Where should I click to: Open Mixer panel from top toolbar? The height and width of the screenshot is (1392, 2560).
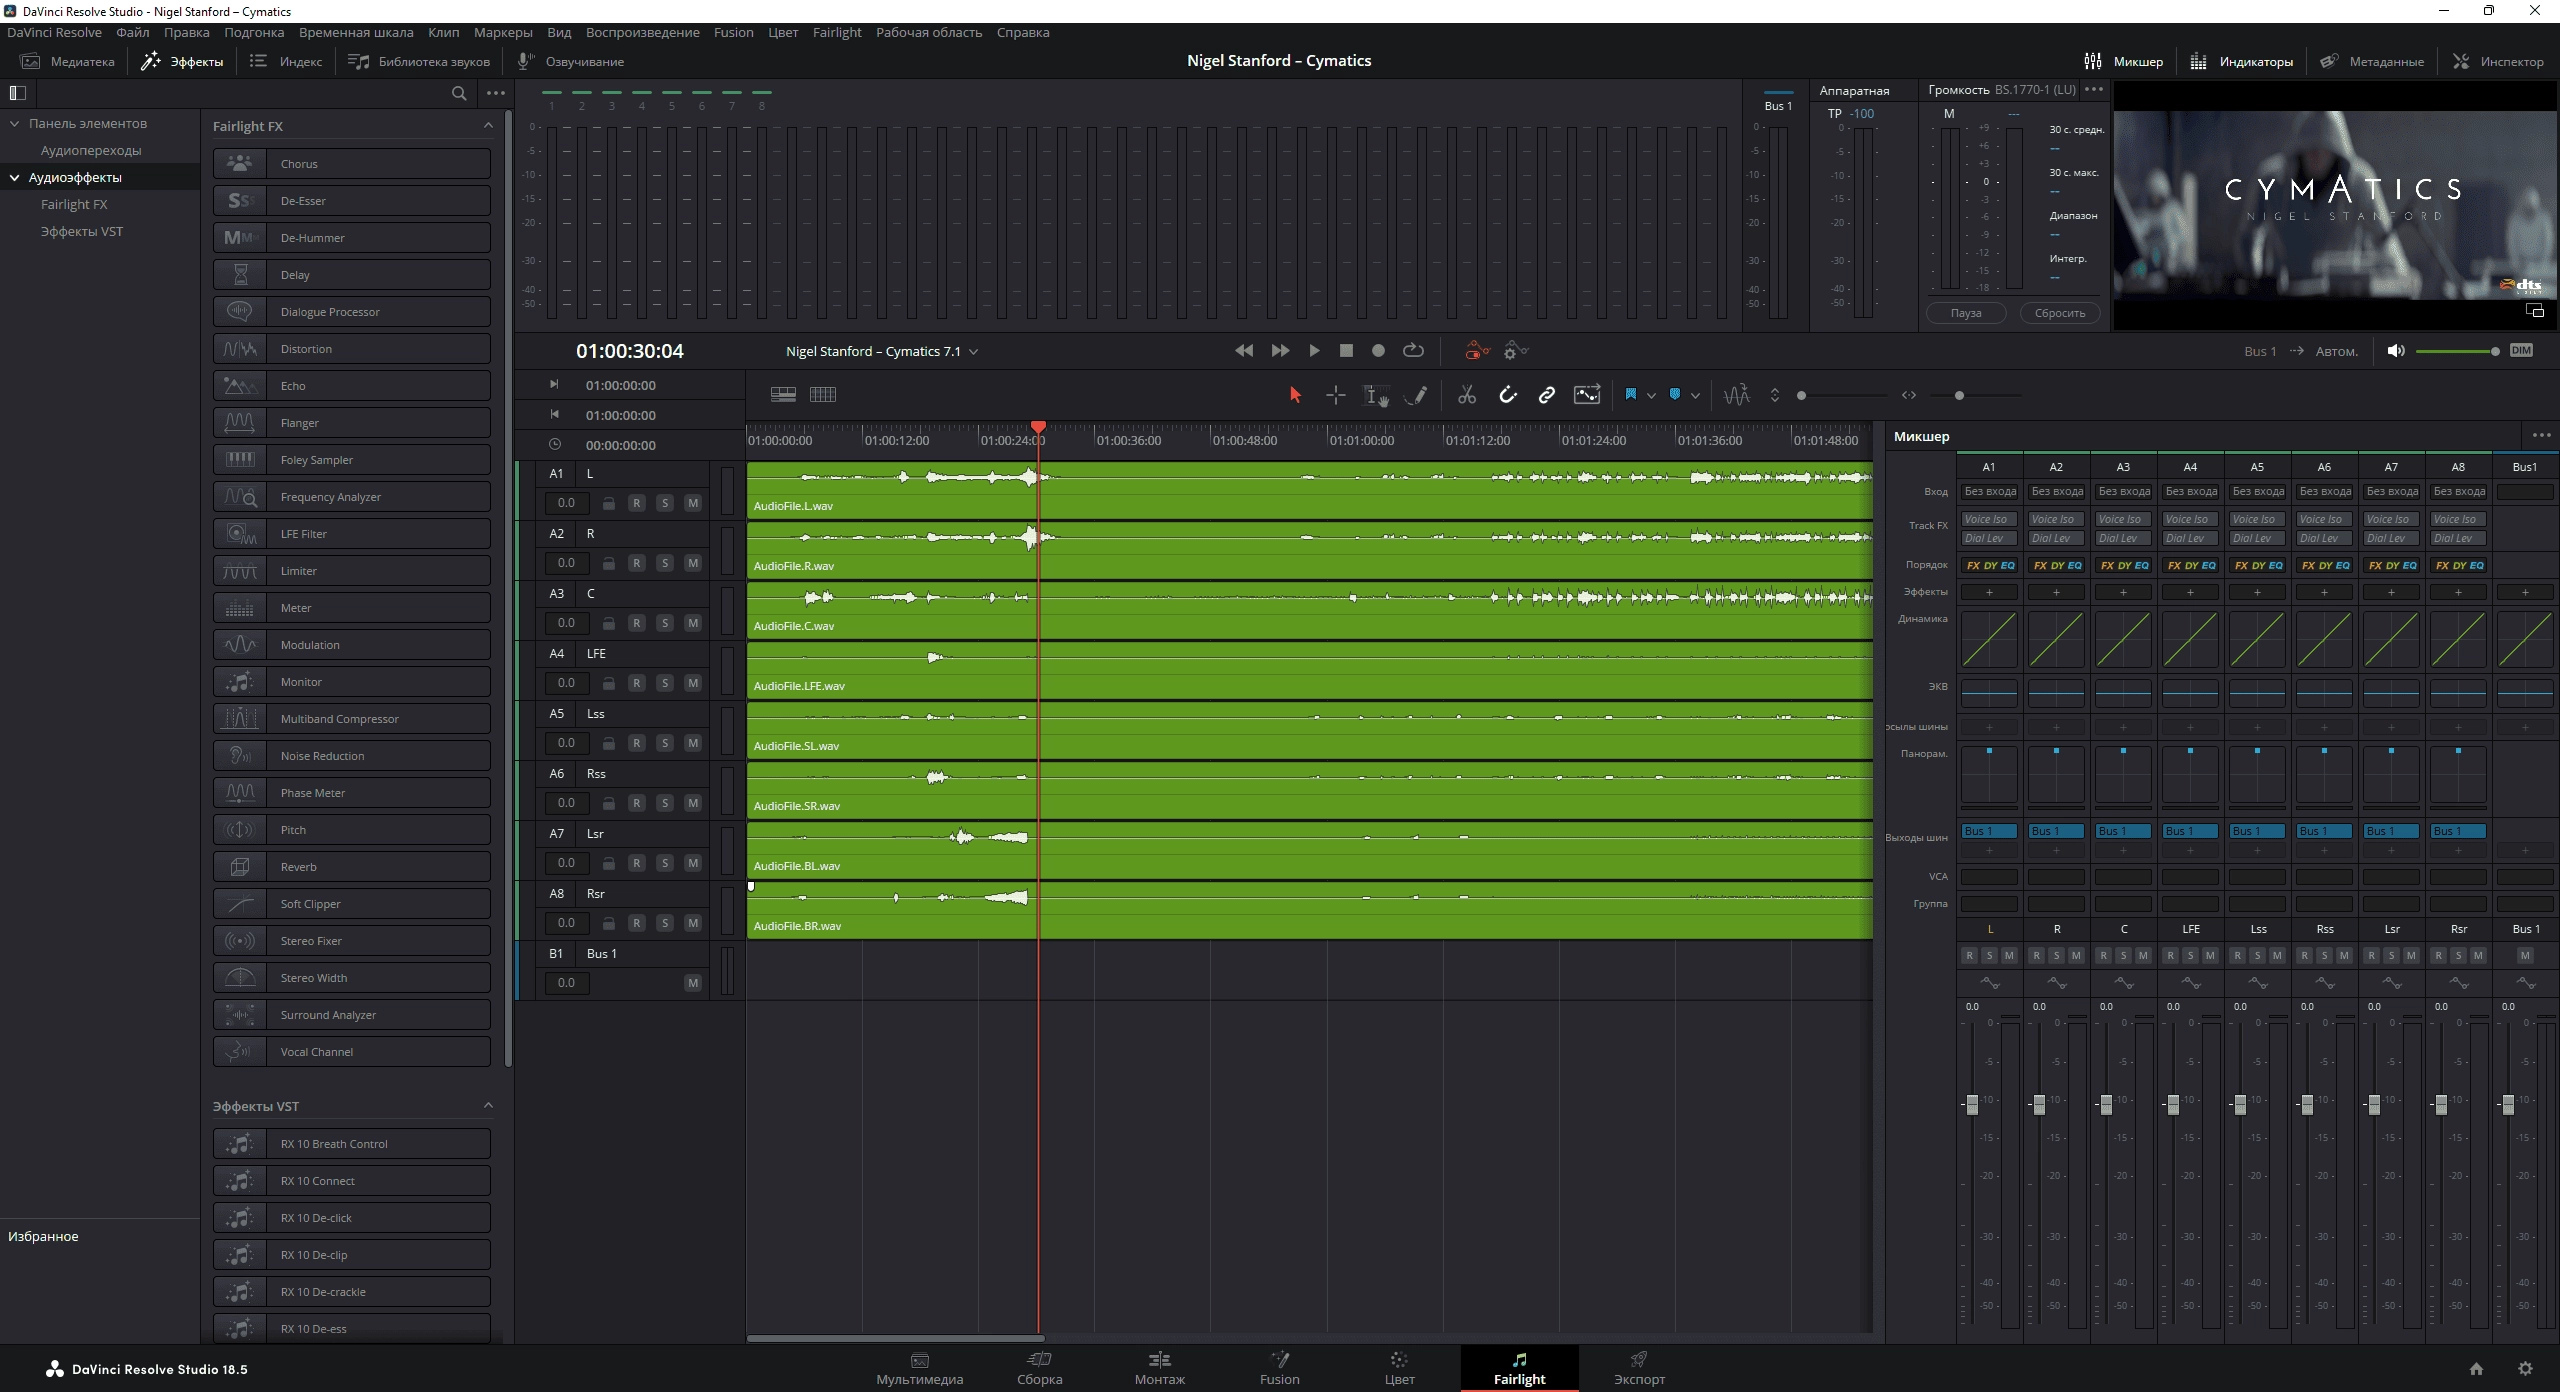click(x=2124, y=61)
